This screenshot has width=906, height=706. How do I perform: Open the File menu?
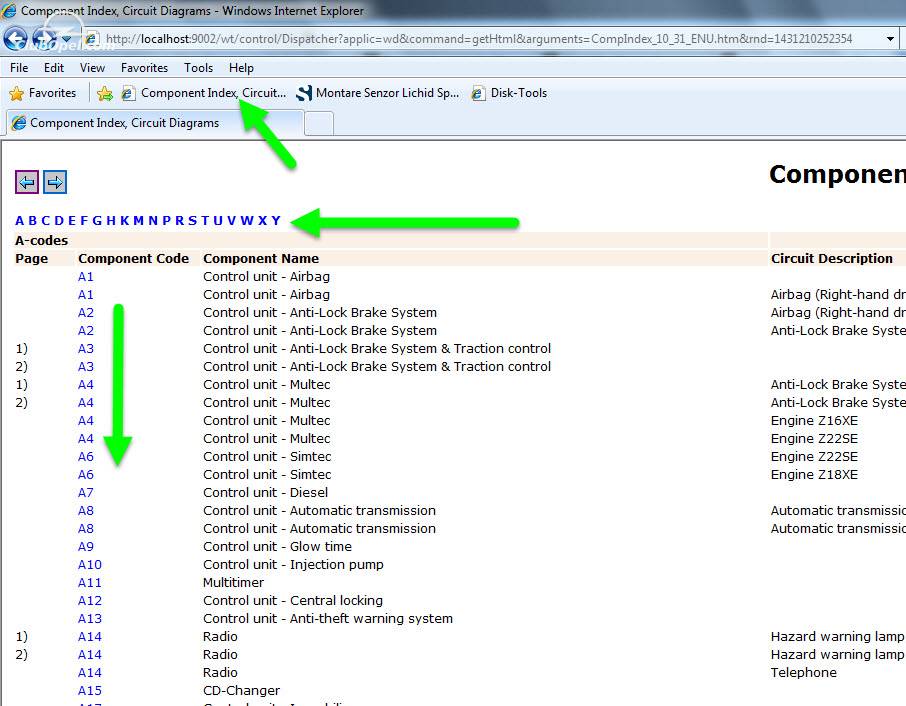click(x=19, y=68)
